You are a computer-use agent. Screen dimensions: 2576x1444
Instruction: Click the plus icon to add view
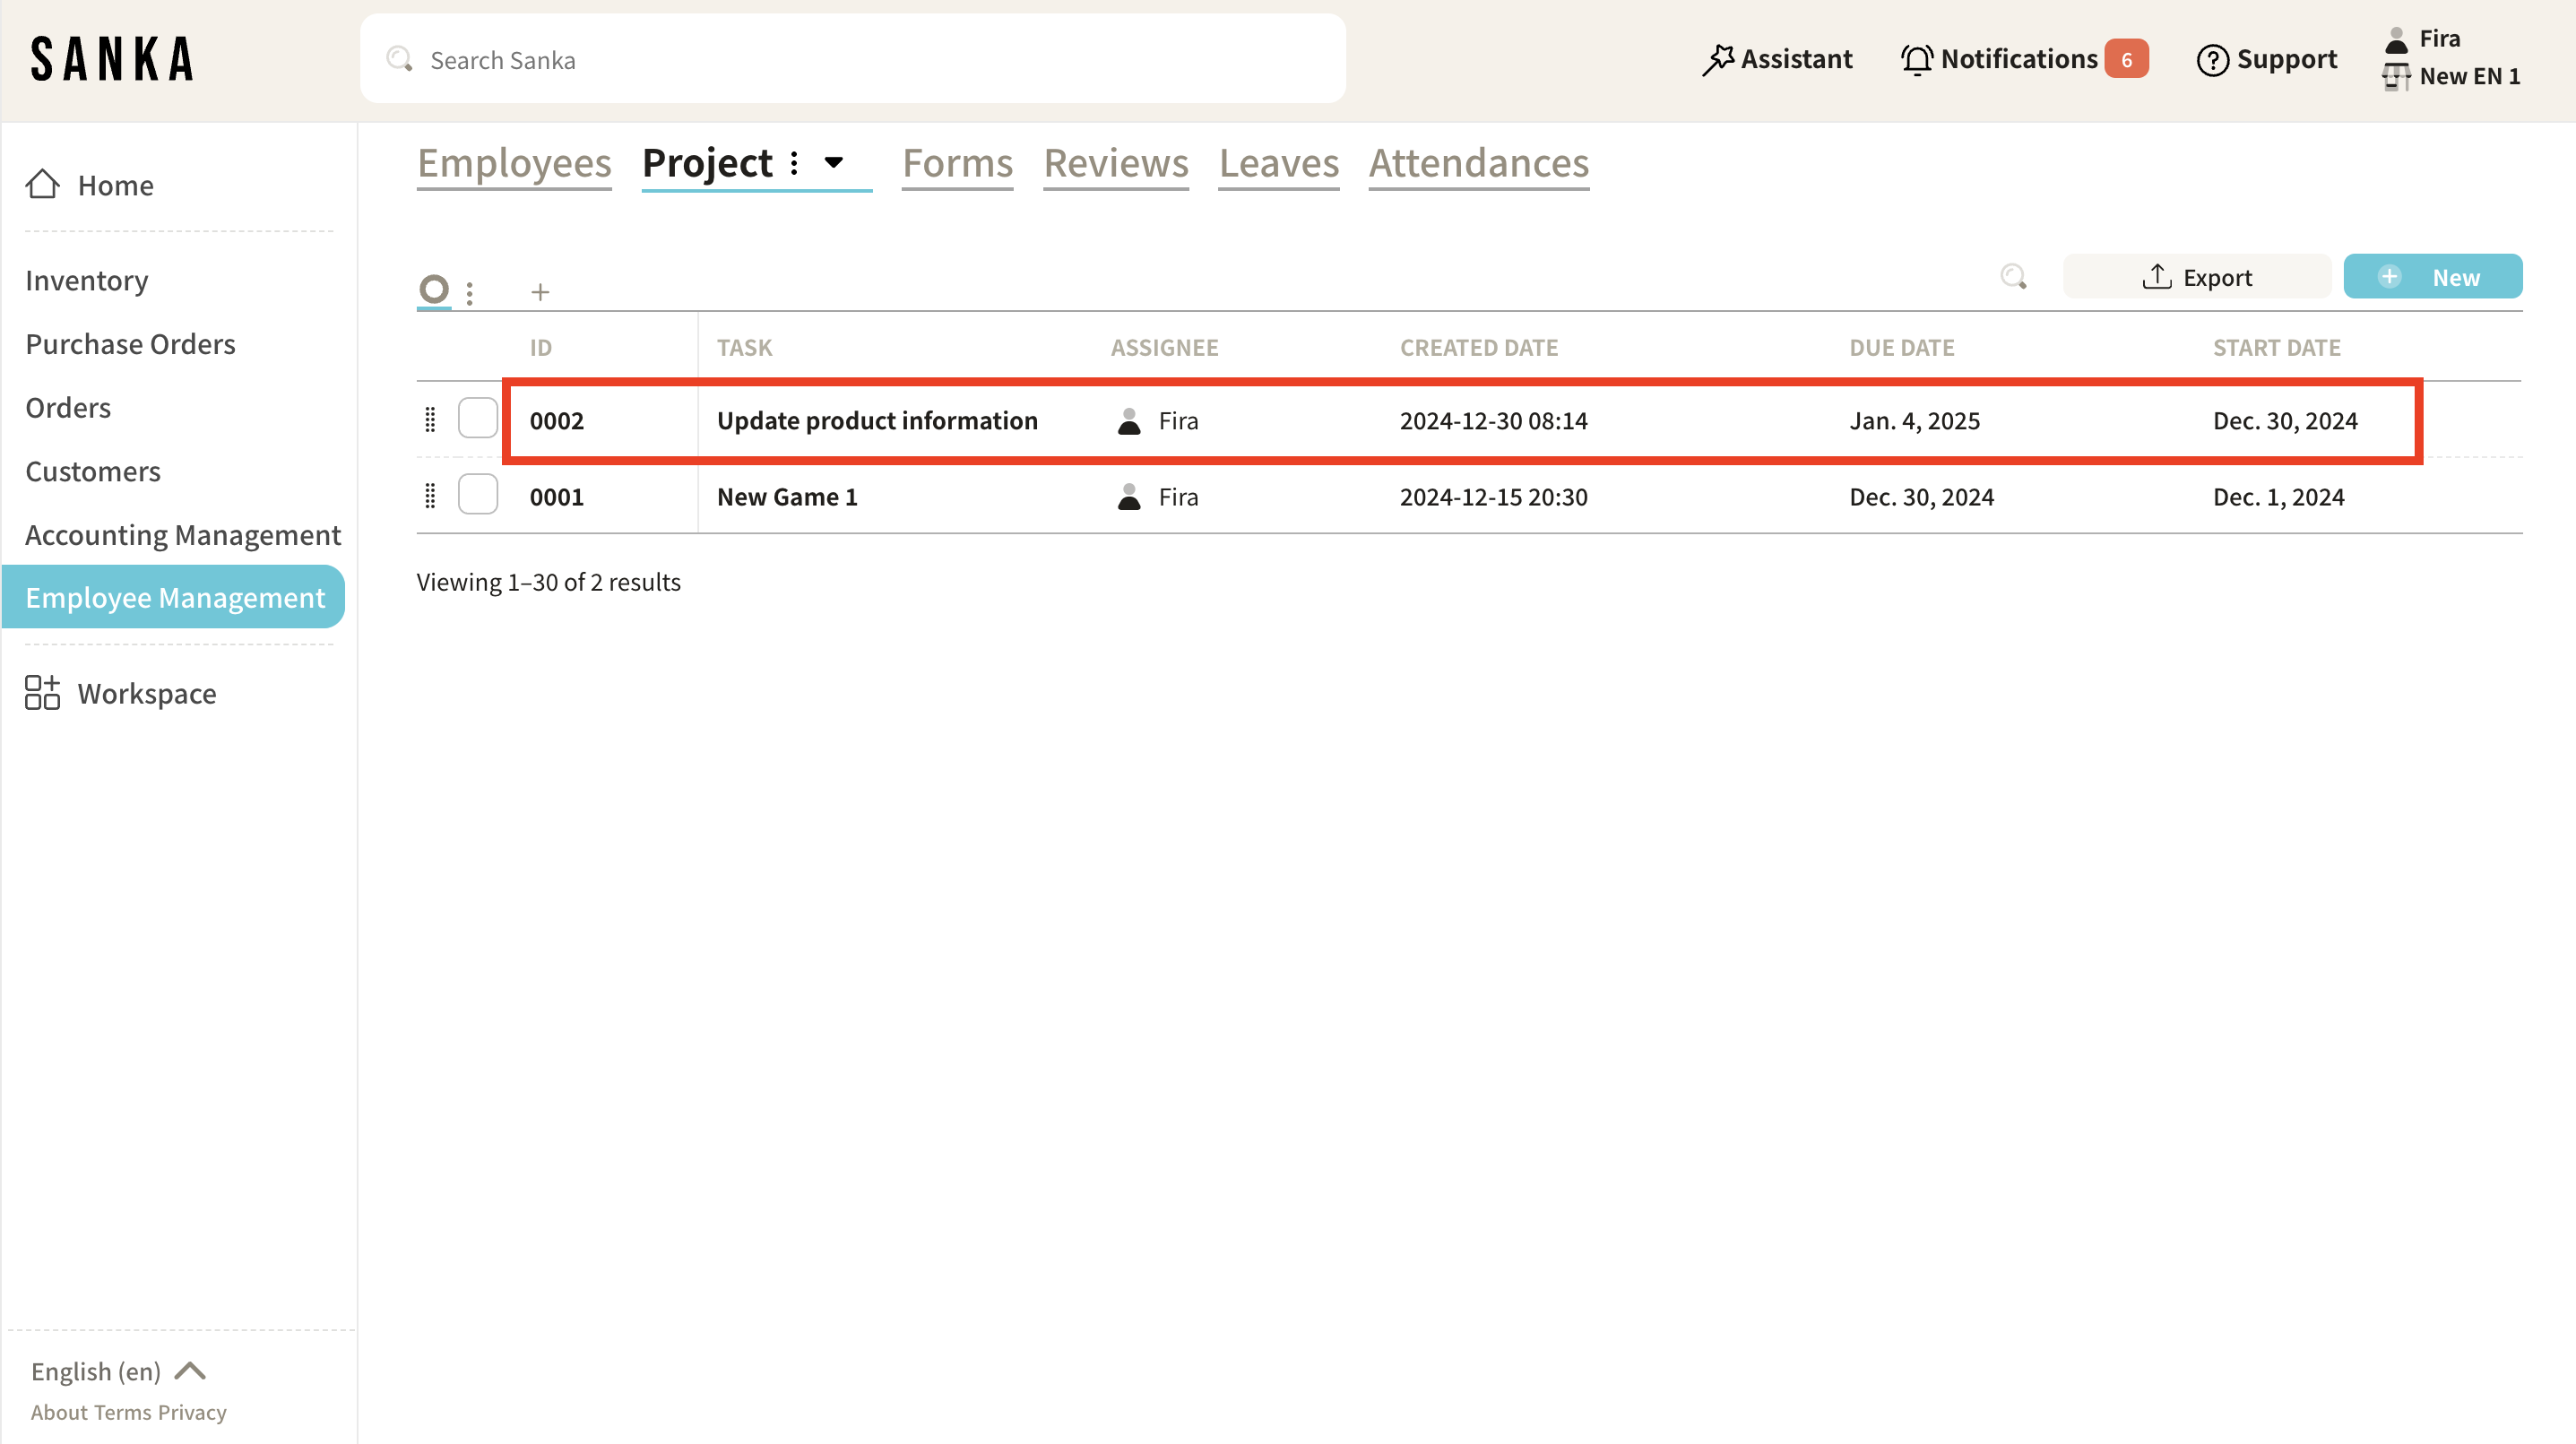click(540, 291)
